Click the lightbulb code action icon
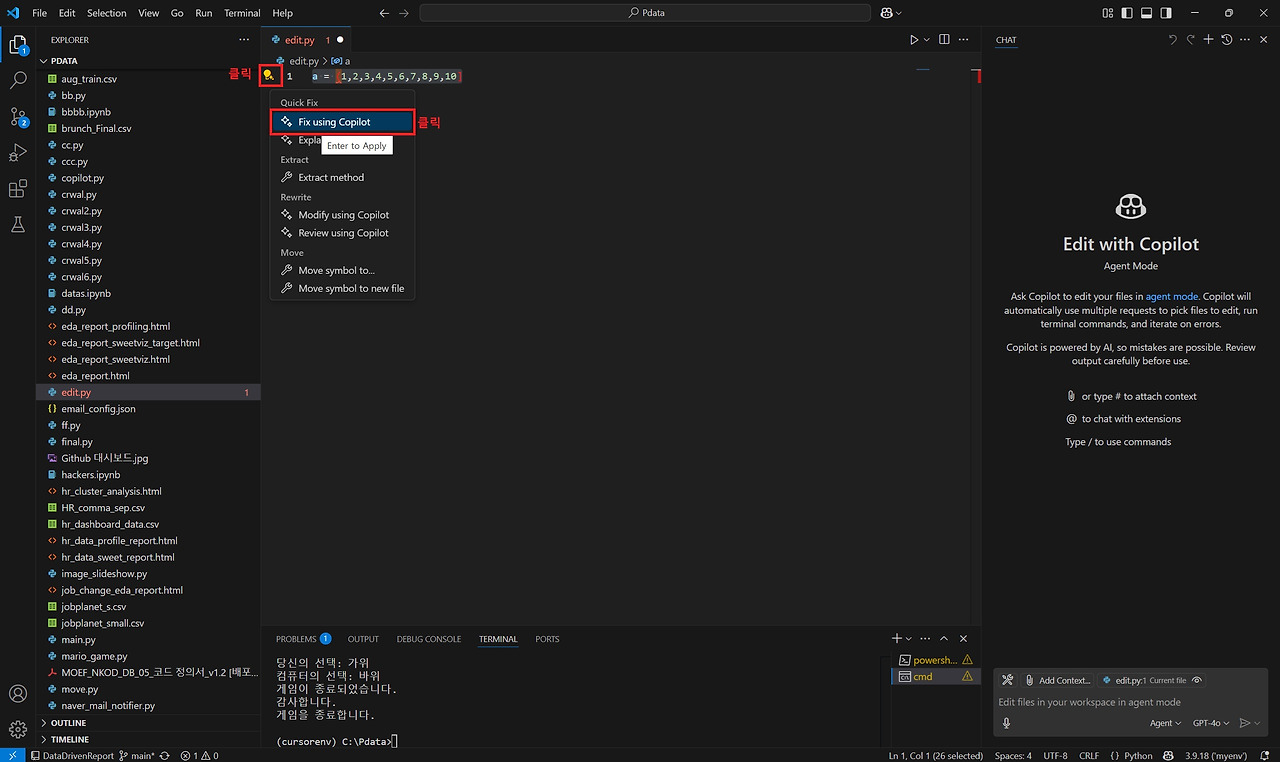This screenshot has width=1280, height=762. (268, 75)
